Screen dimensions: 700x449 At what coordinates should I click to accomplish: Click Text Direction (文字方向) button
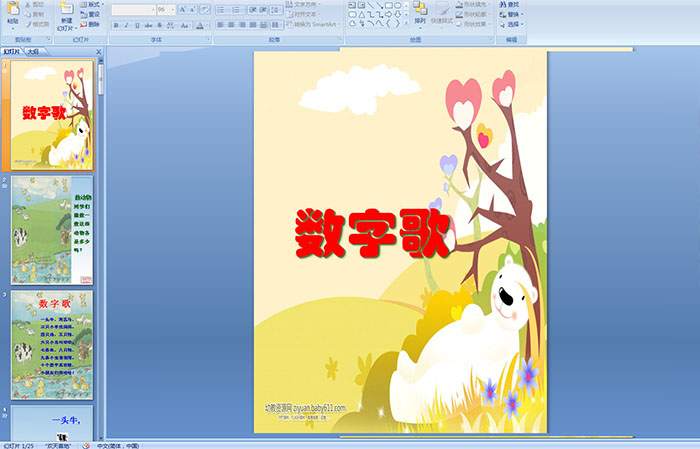click(x=304, y=4)
